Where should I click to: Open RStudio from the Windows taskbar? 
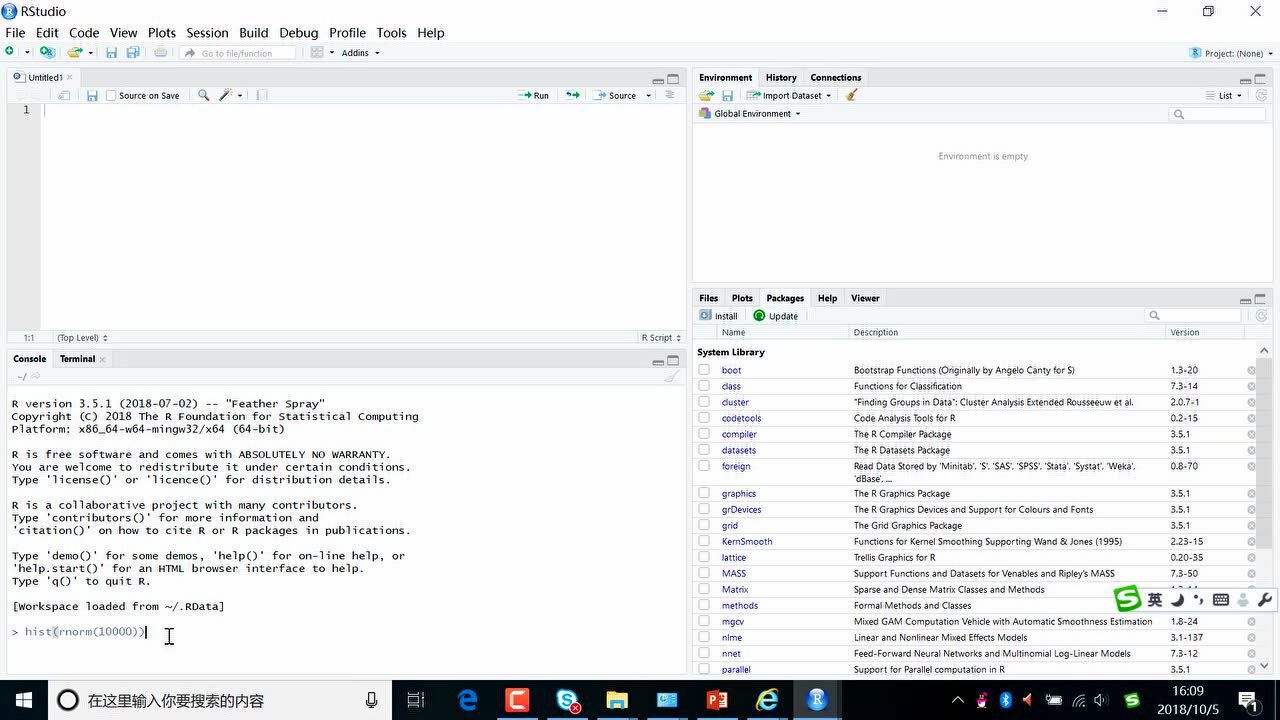click(x=817, y=700)
